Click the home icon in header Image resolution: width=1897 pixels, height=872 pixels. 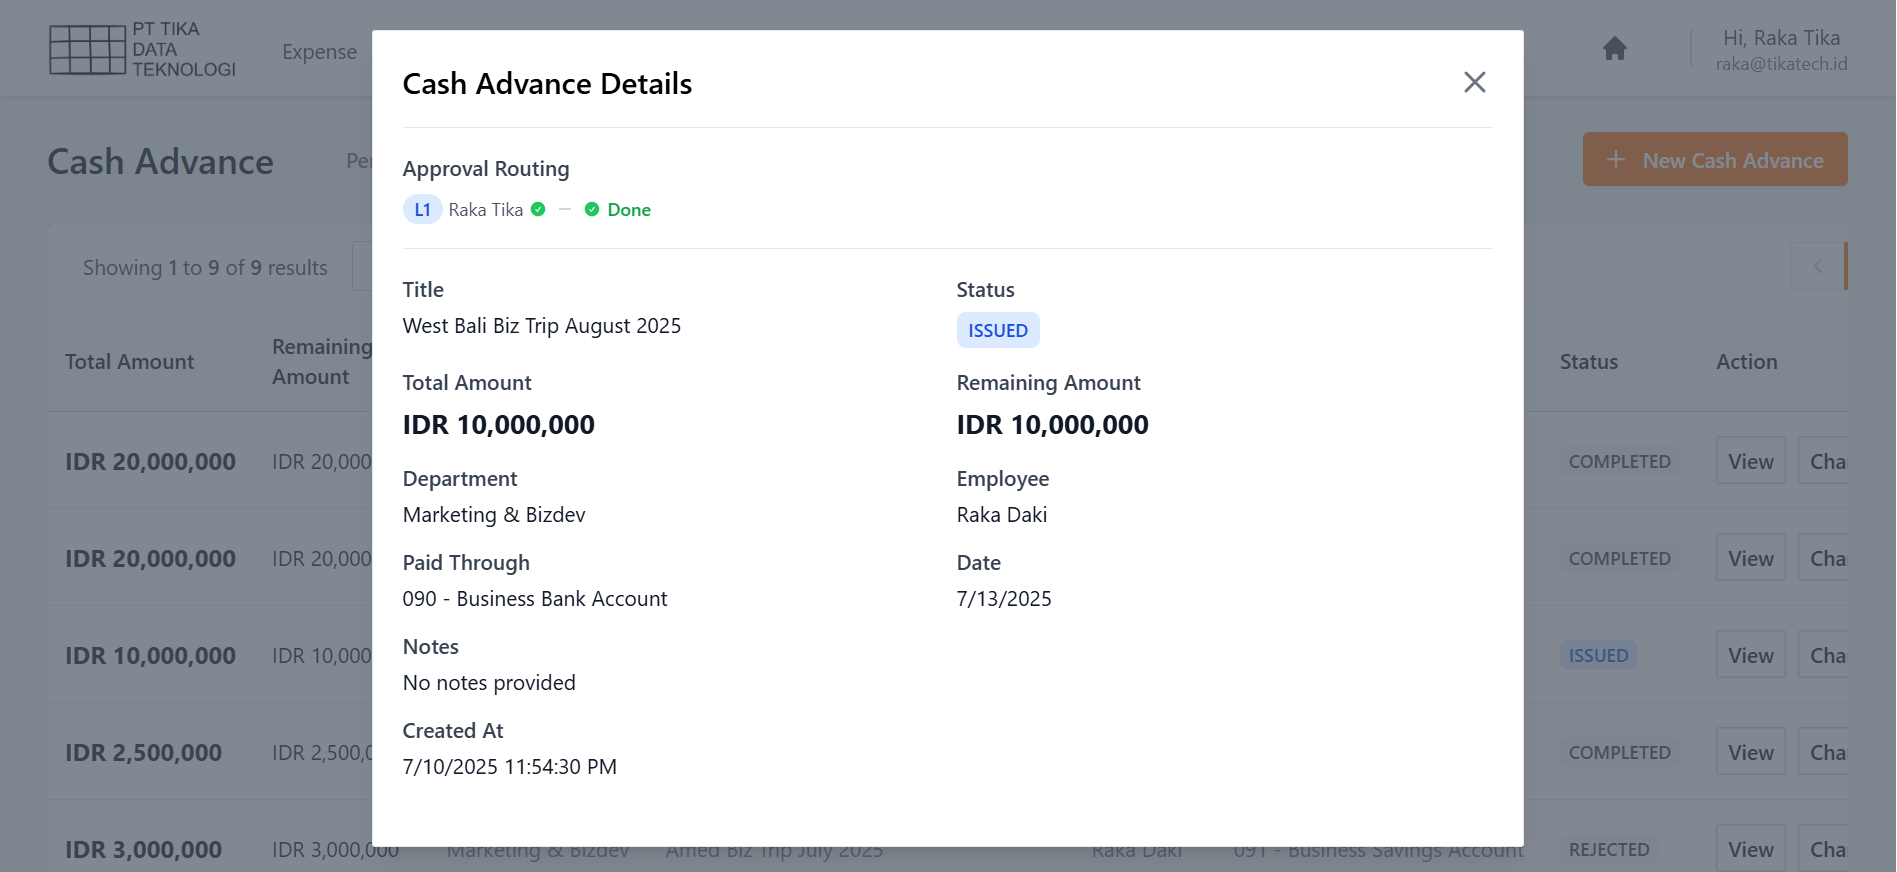[x=1614, y=48]
